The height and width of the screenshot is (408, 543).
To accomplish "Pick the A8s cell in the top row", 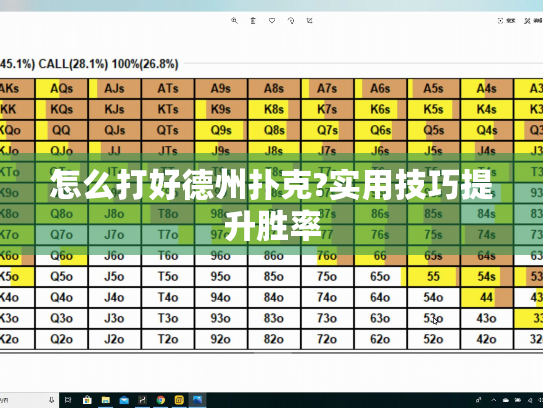I will pyautogui.click(x=274, y=89).
